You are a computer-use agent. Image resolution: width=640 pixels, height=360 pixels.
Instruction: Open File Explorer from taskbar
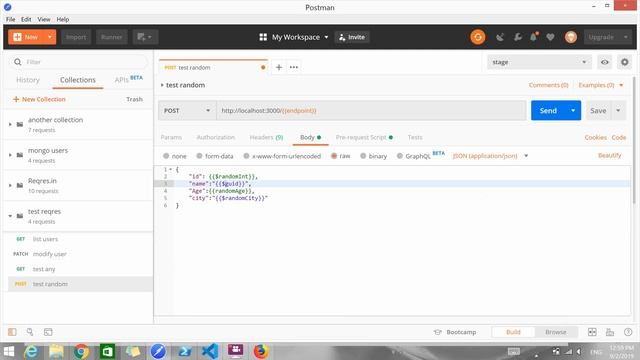pos(56,351)
